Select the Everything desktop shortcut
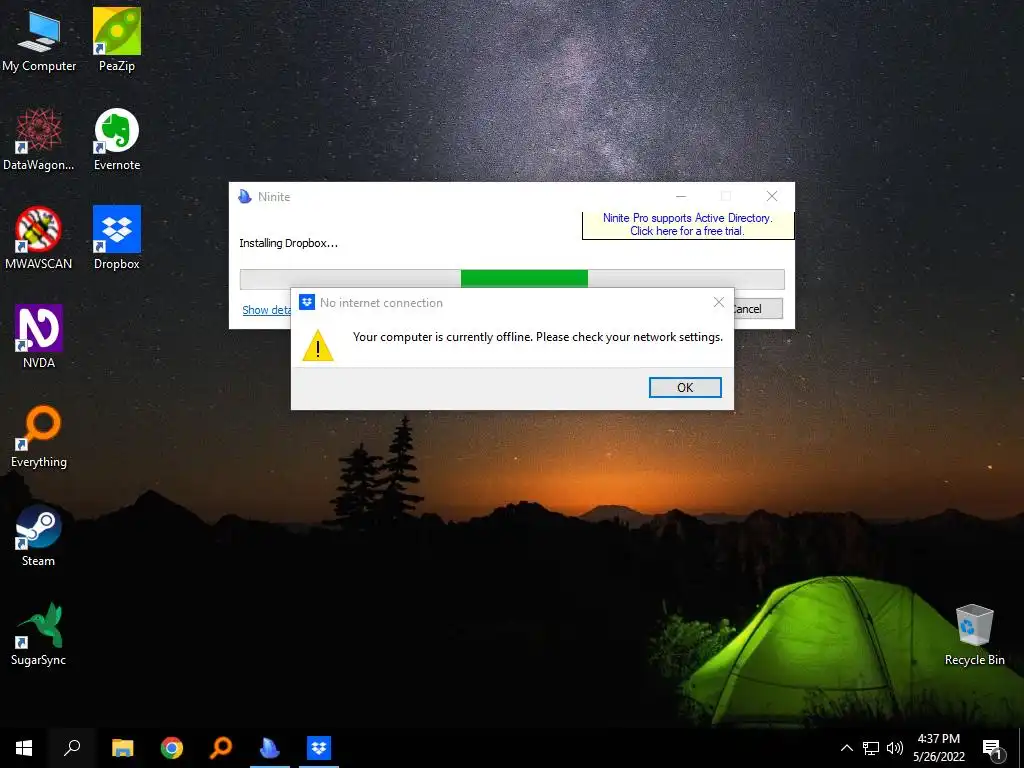 pyautogui.click(x=39, y=436)
